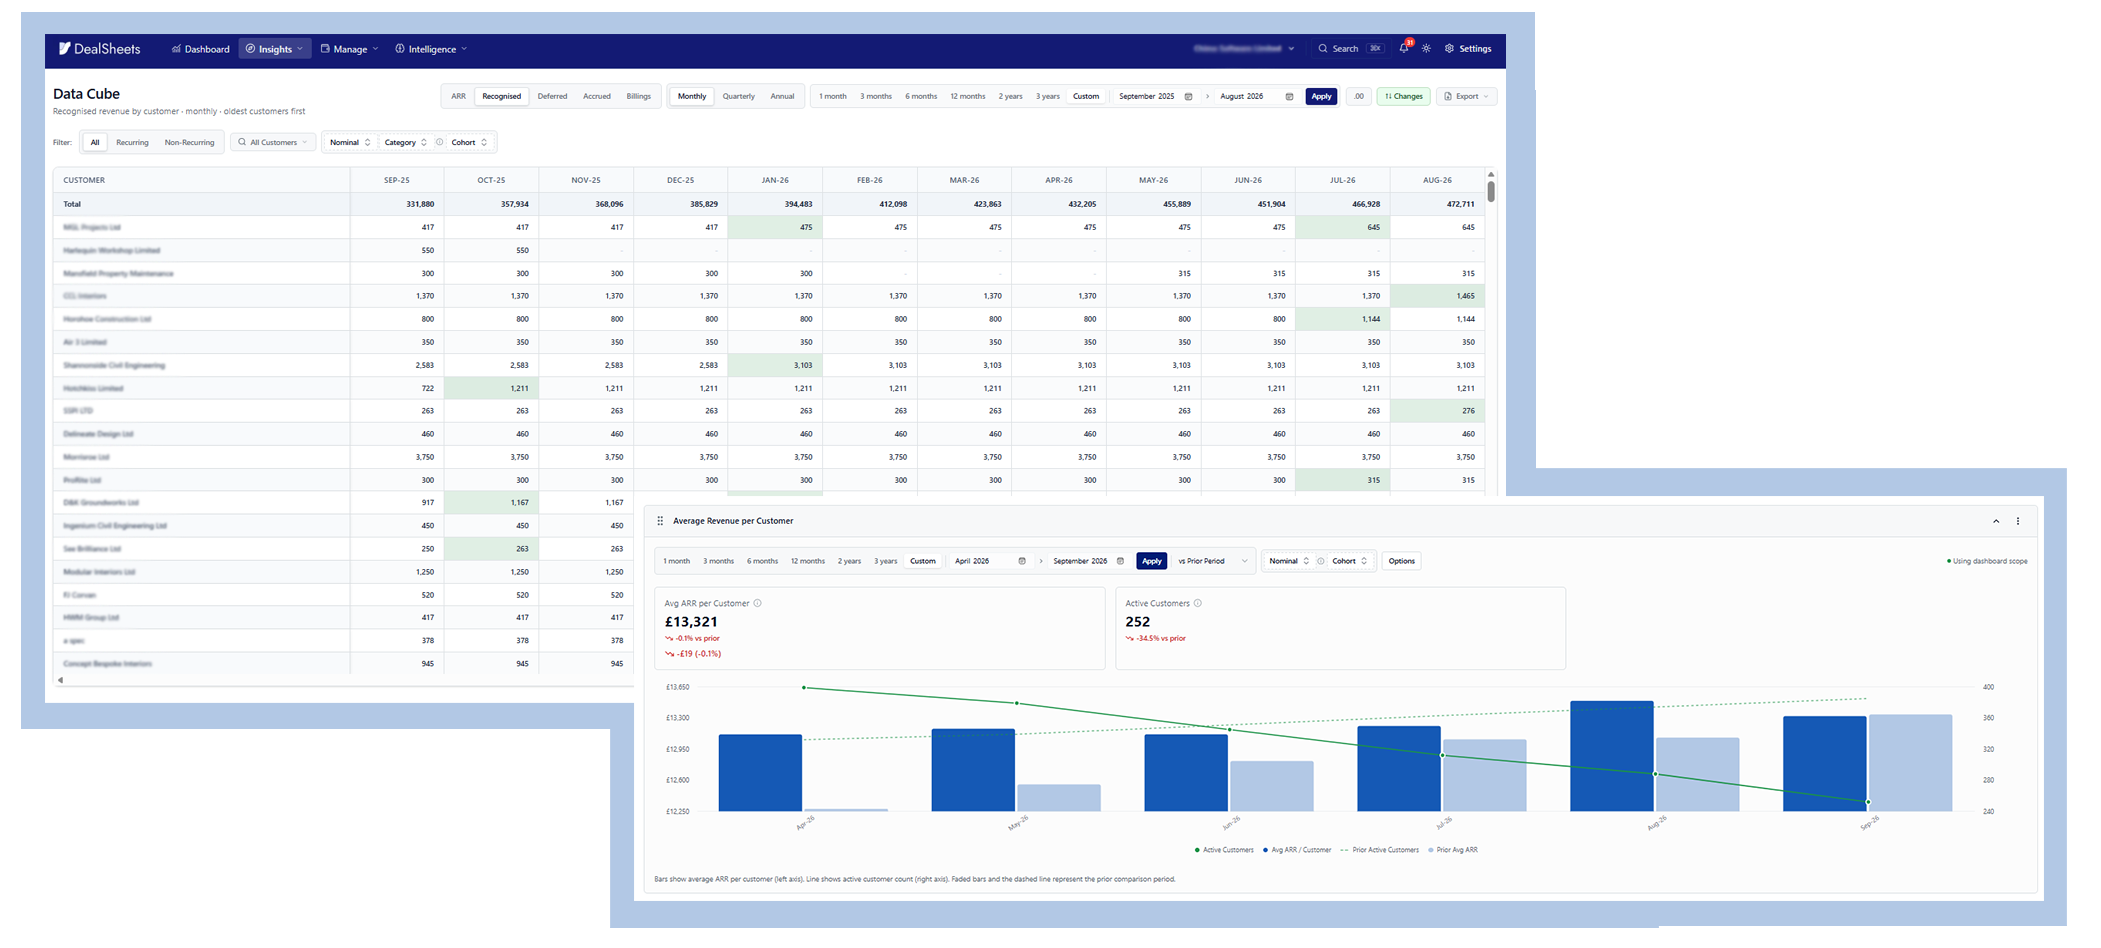Open the Intelligence menu
2101x948 pixels.
431,49
